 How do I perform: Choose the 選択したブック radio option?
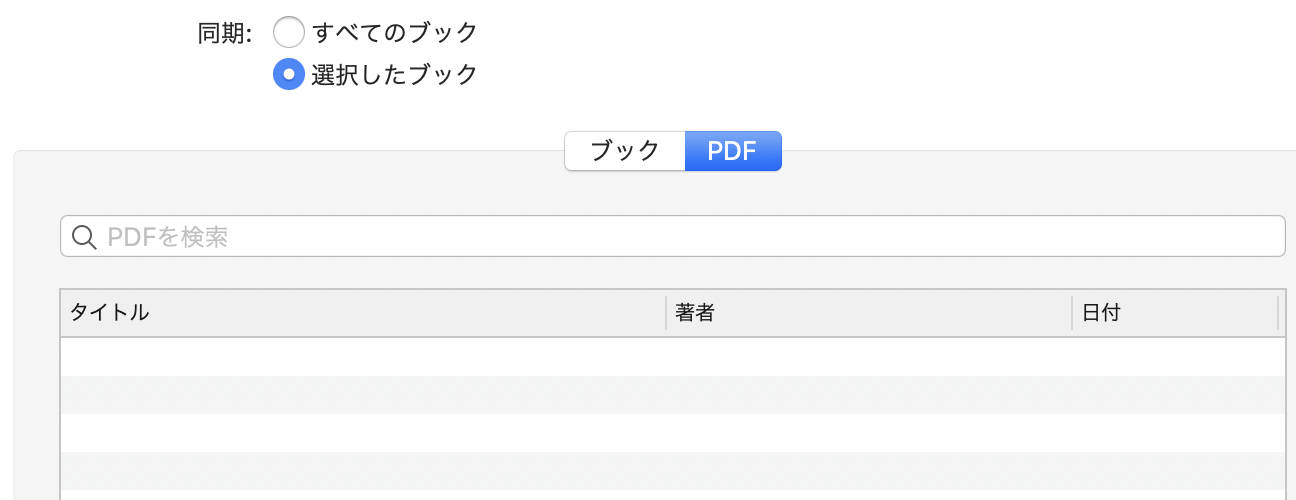(x=289, y=75)
